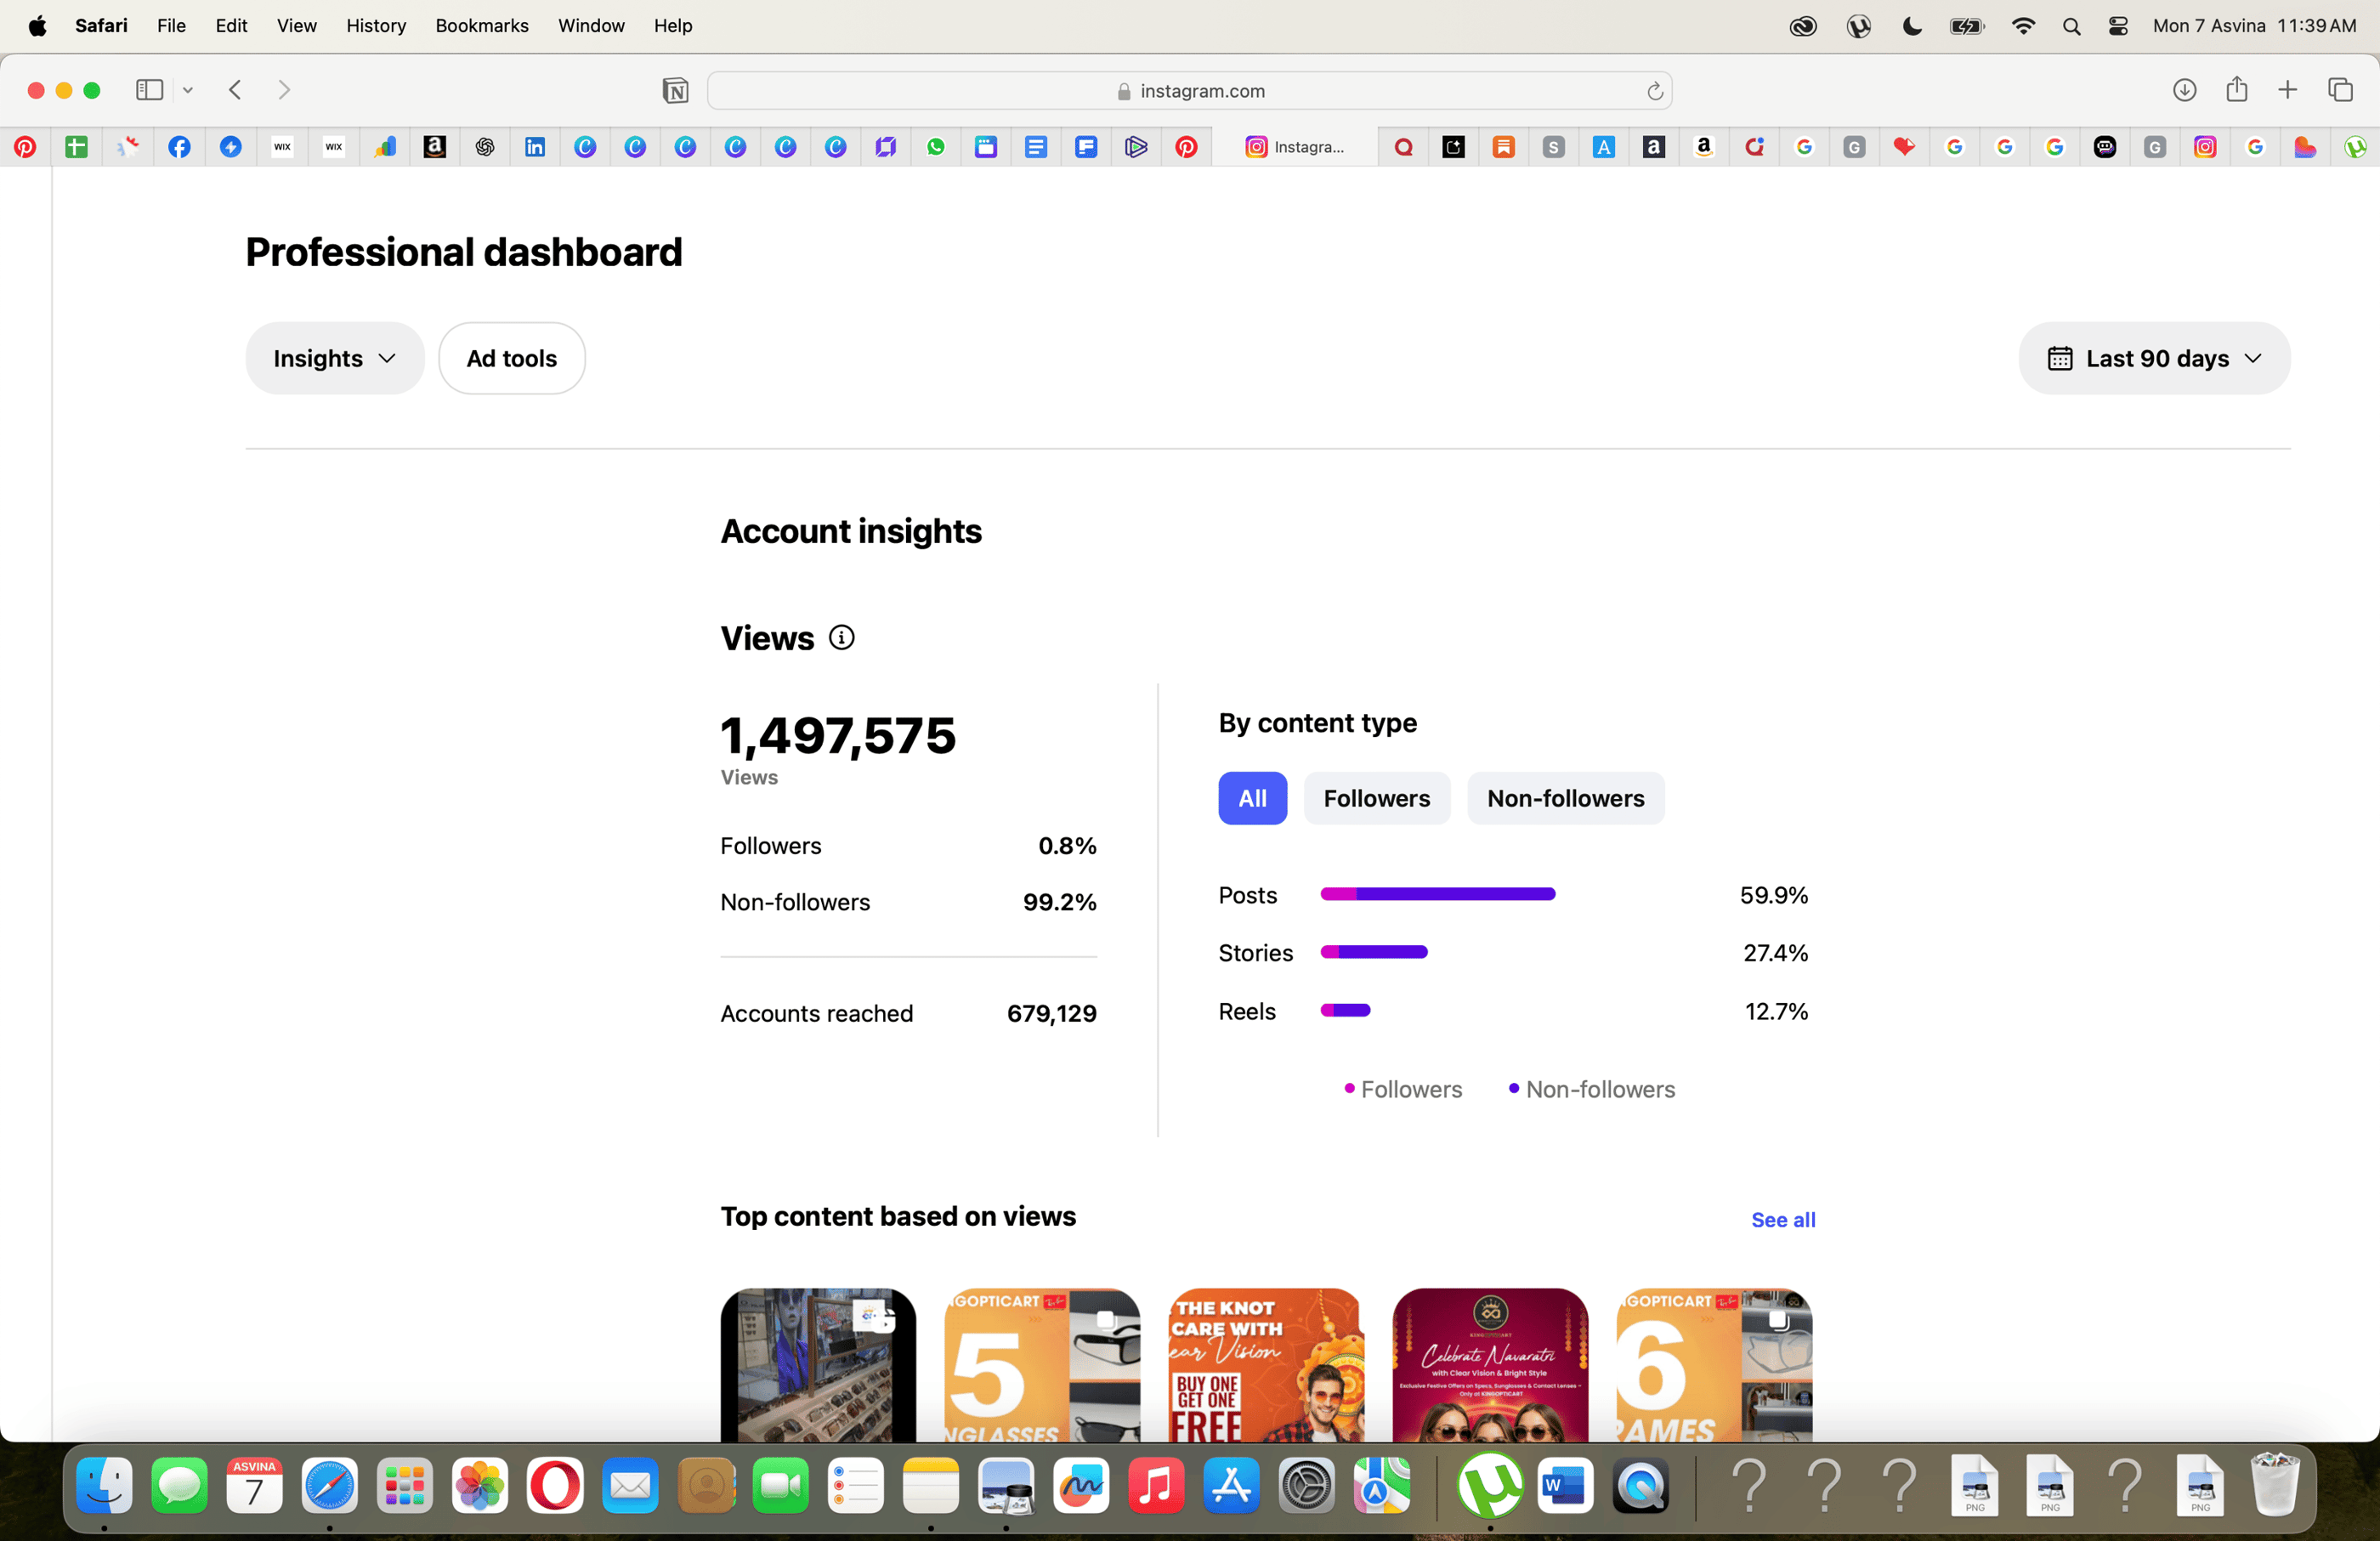Screen dimensions: 2380x1541
Task: Switch to the Instagram tab
Action: 1295,147
